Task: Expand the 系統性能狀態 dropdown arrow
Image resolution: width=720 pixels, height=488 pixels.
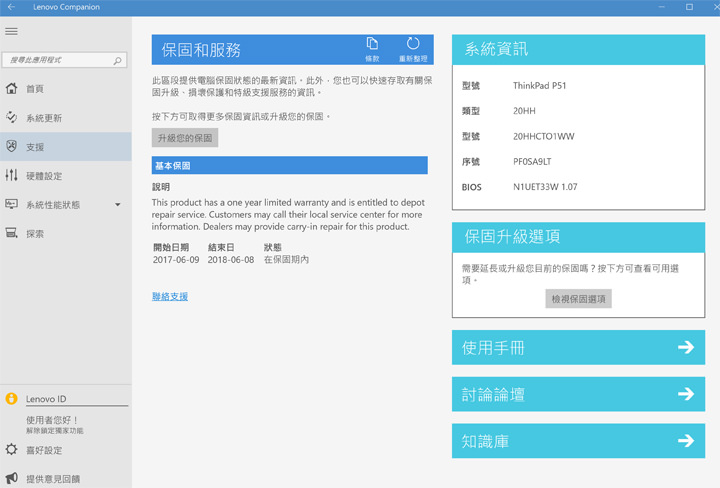Action: 118,205
